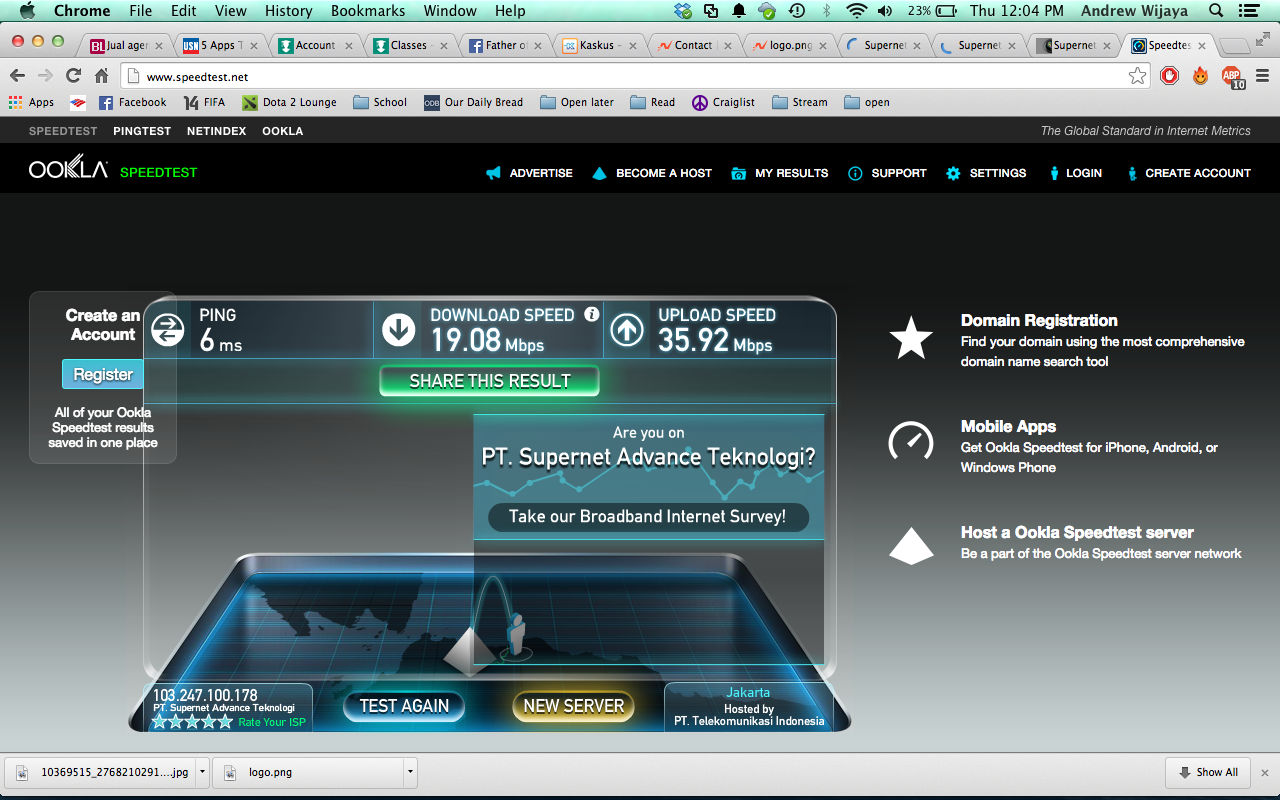This screenshot has width=1280, height=800.
Task: Open the Facebook bookmark
Action: (x=133, y=102)
